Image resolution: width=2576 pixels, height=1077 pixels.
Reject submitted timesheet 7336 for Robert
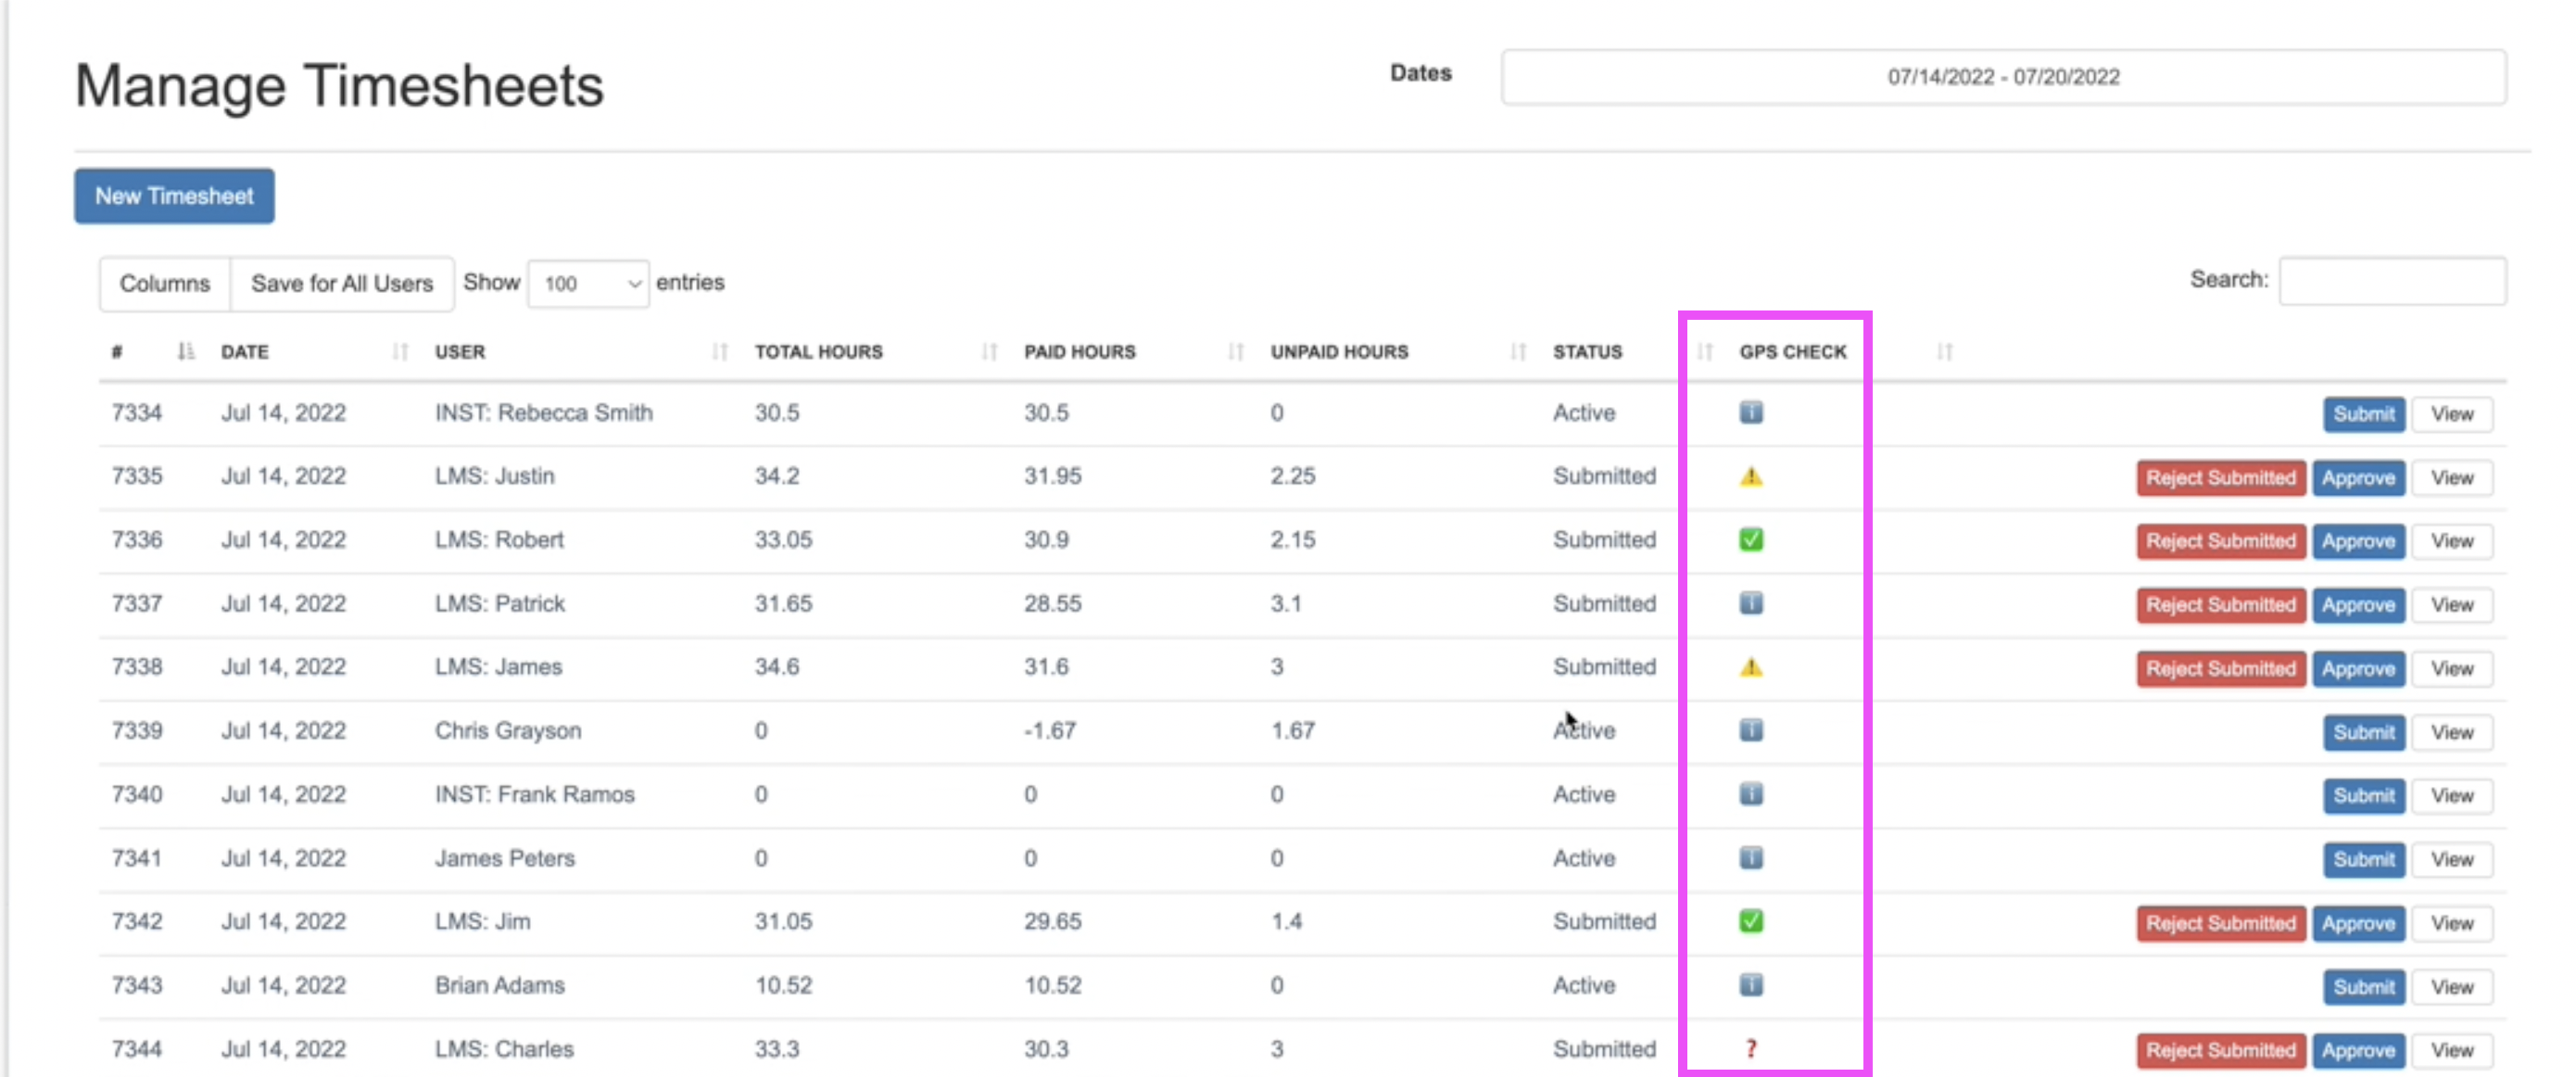click(x=2220, y=541)
